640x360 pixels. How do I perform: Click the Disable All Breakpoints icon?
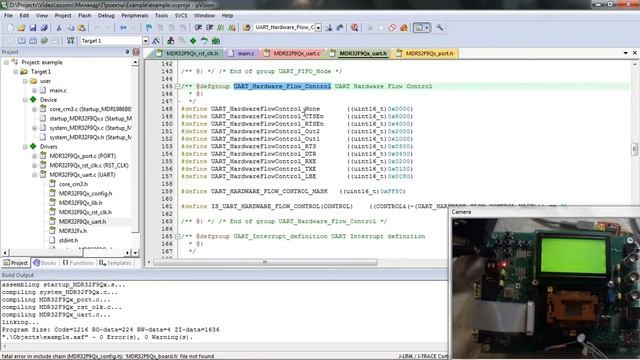coord(392,28)
